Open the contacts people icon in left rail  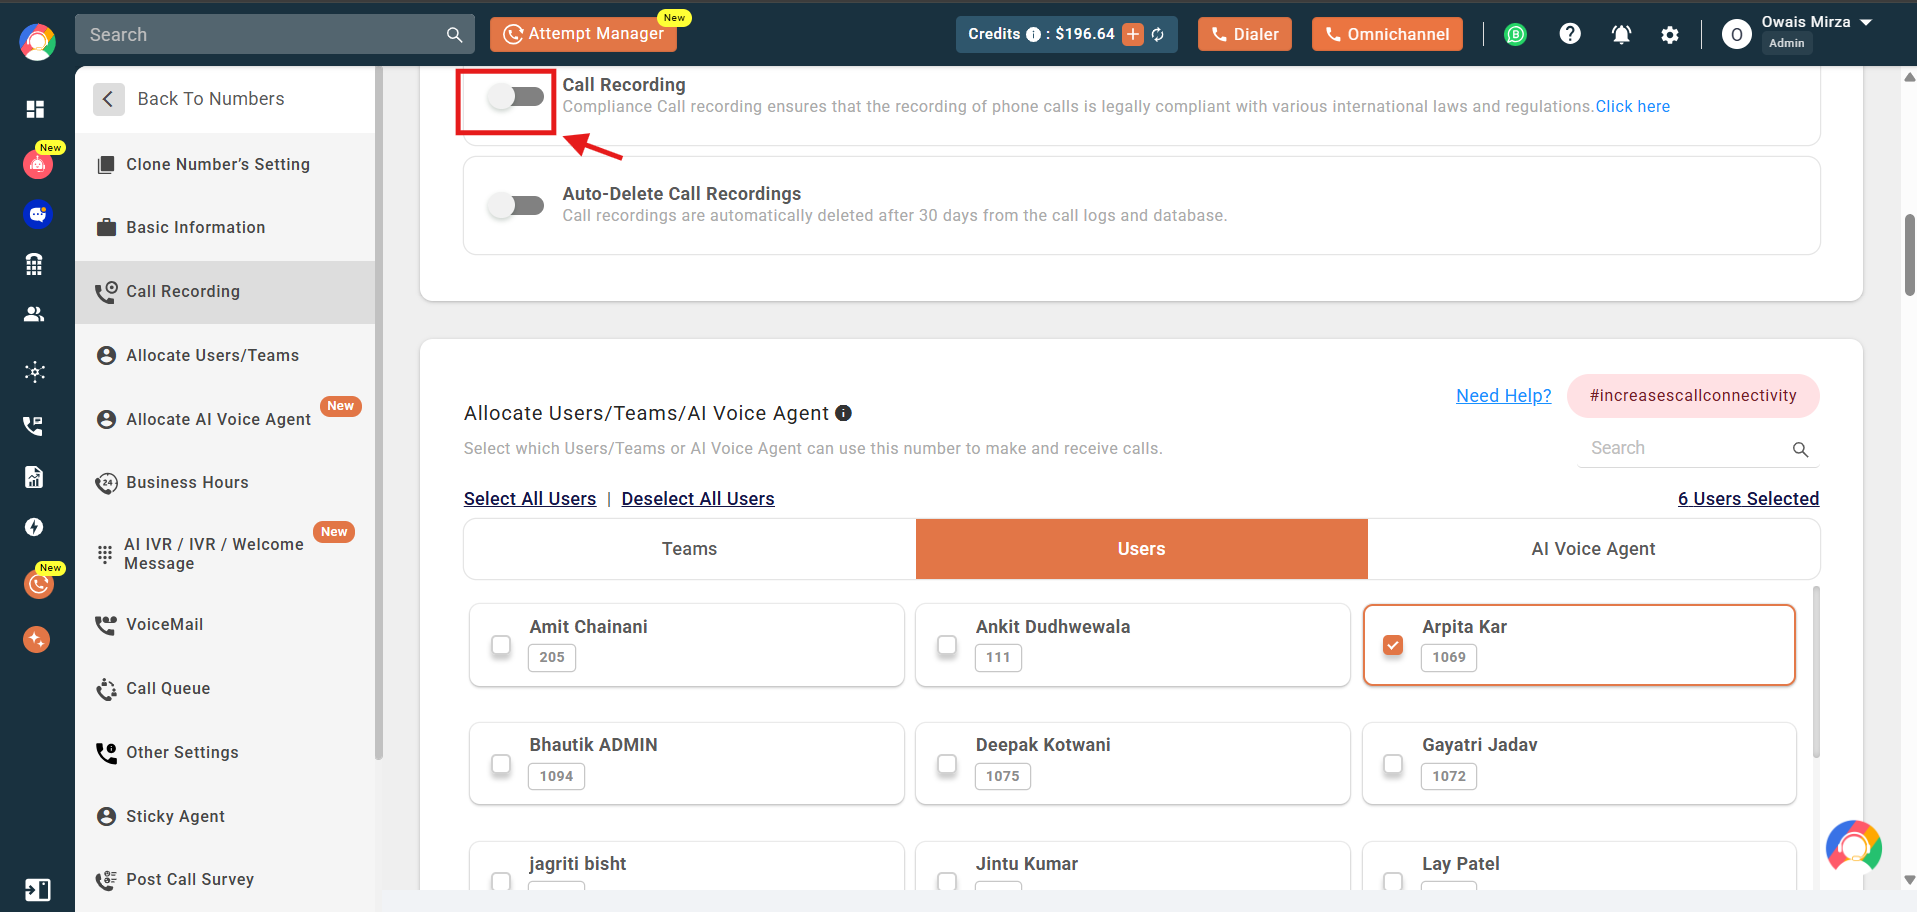(x=34, y=314)
